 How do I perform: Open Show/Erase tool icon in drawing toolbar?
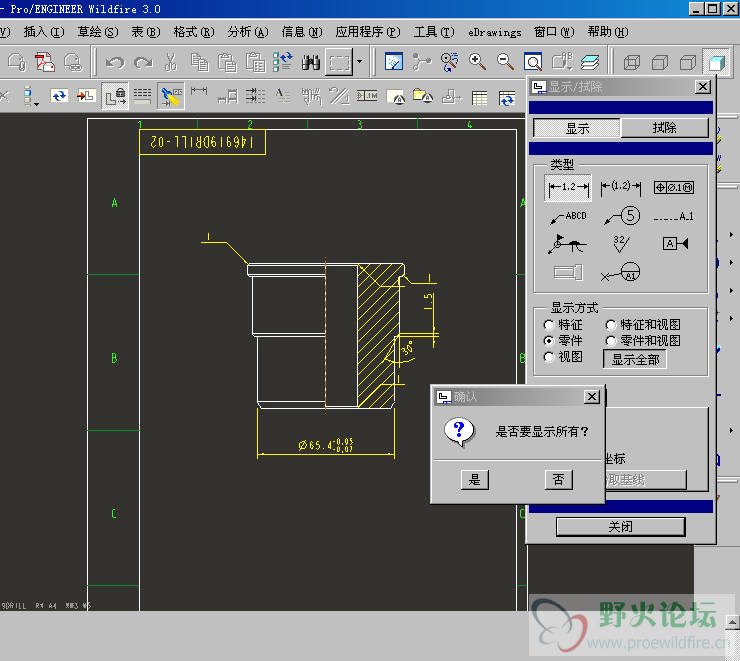(x=170, y=96)
